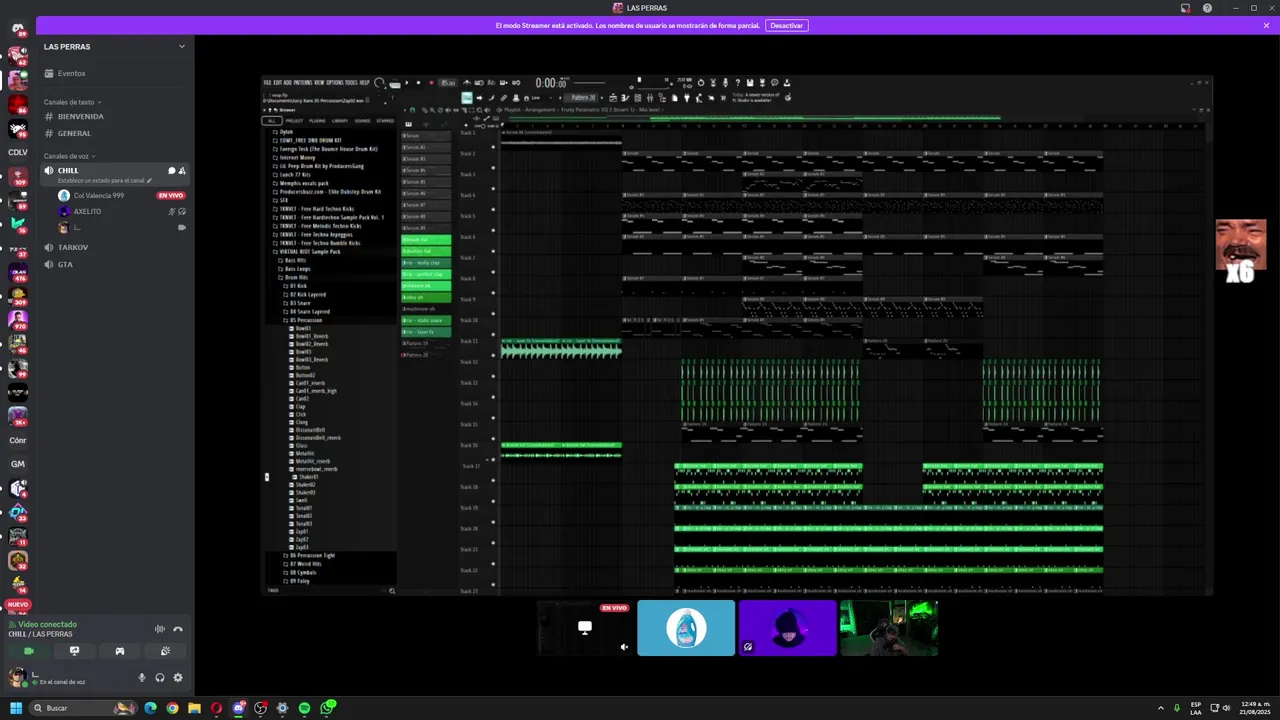1280x720 pixels.
Task: Open the GM server in the server list
Action: pyautogui.click(x=18, y=464)
